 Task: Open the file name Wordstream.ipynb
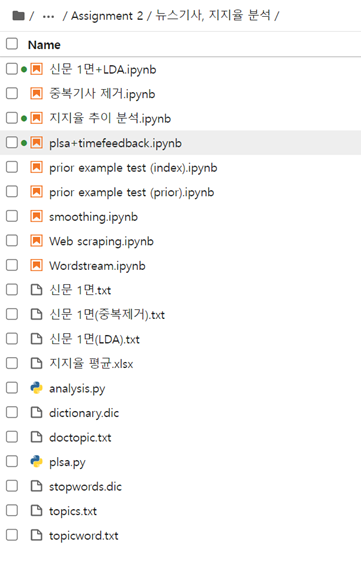tap(97, 266)
